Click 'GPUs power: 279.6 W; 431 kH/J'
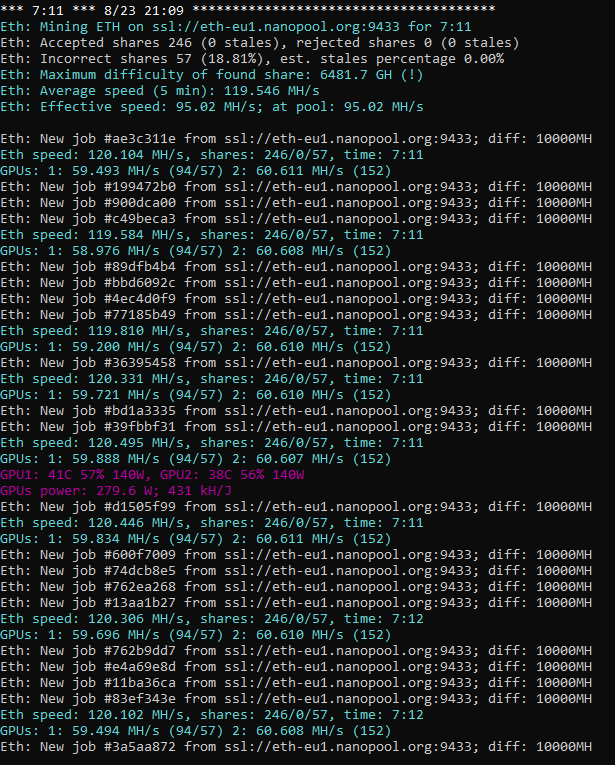 116,491
